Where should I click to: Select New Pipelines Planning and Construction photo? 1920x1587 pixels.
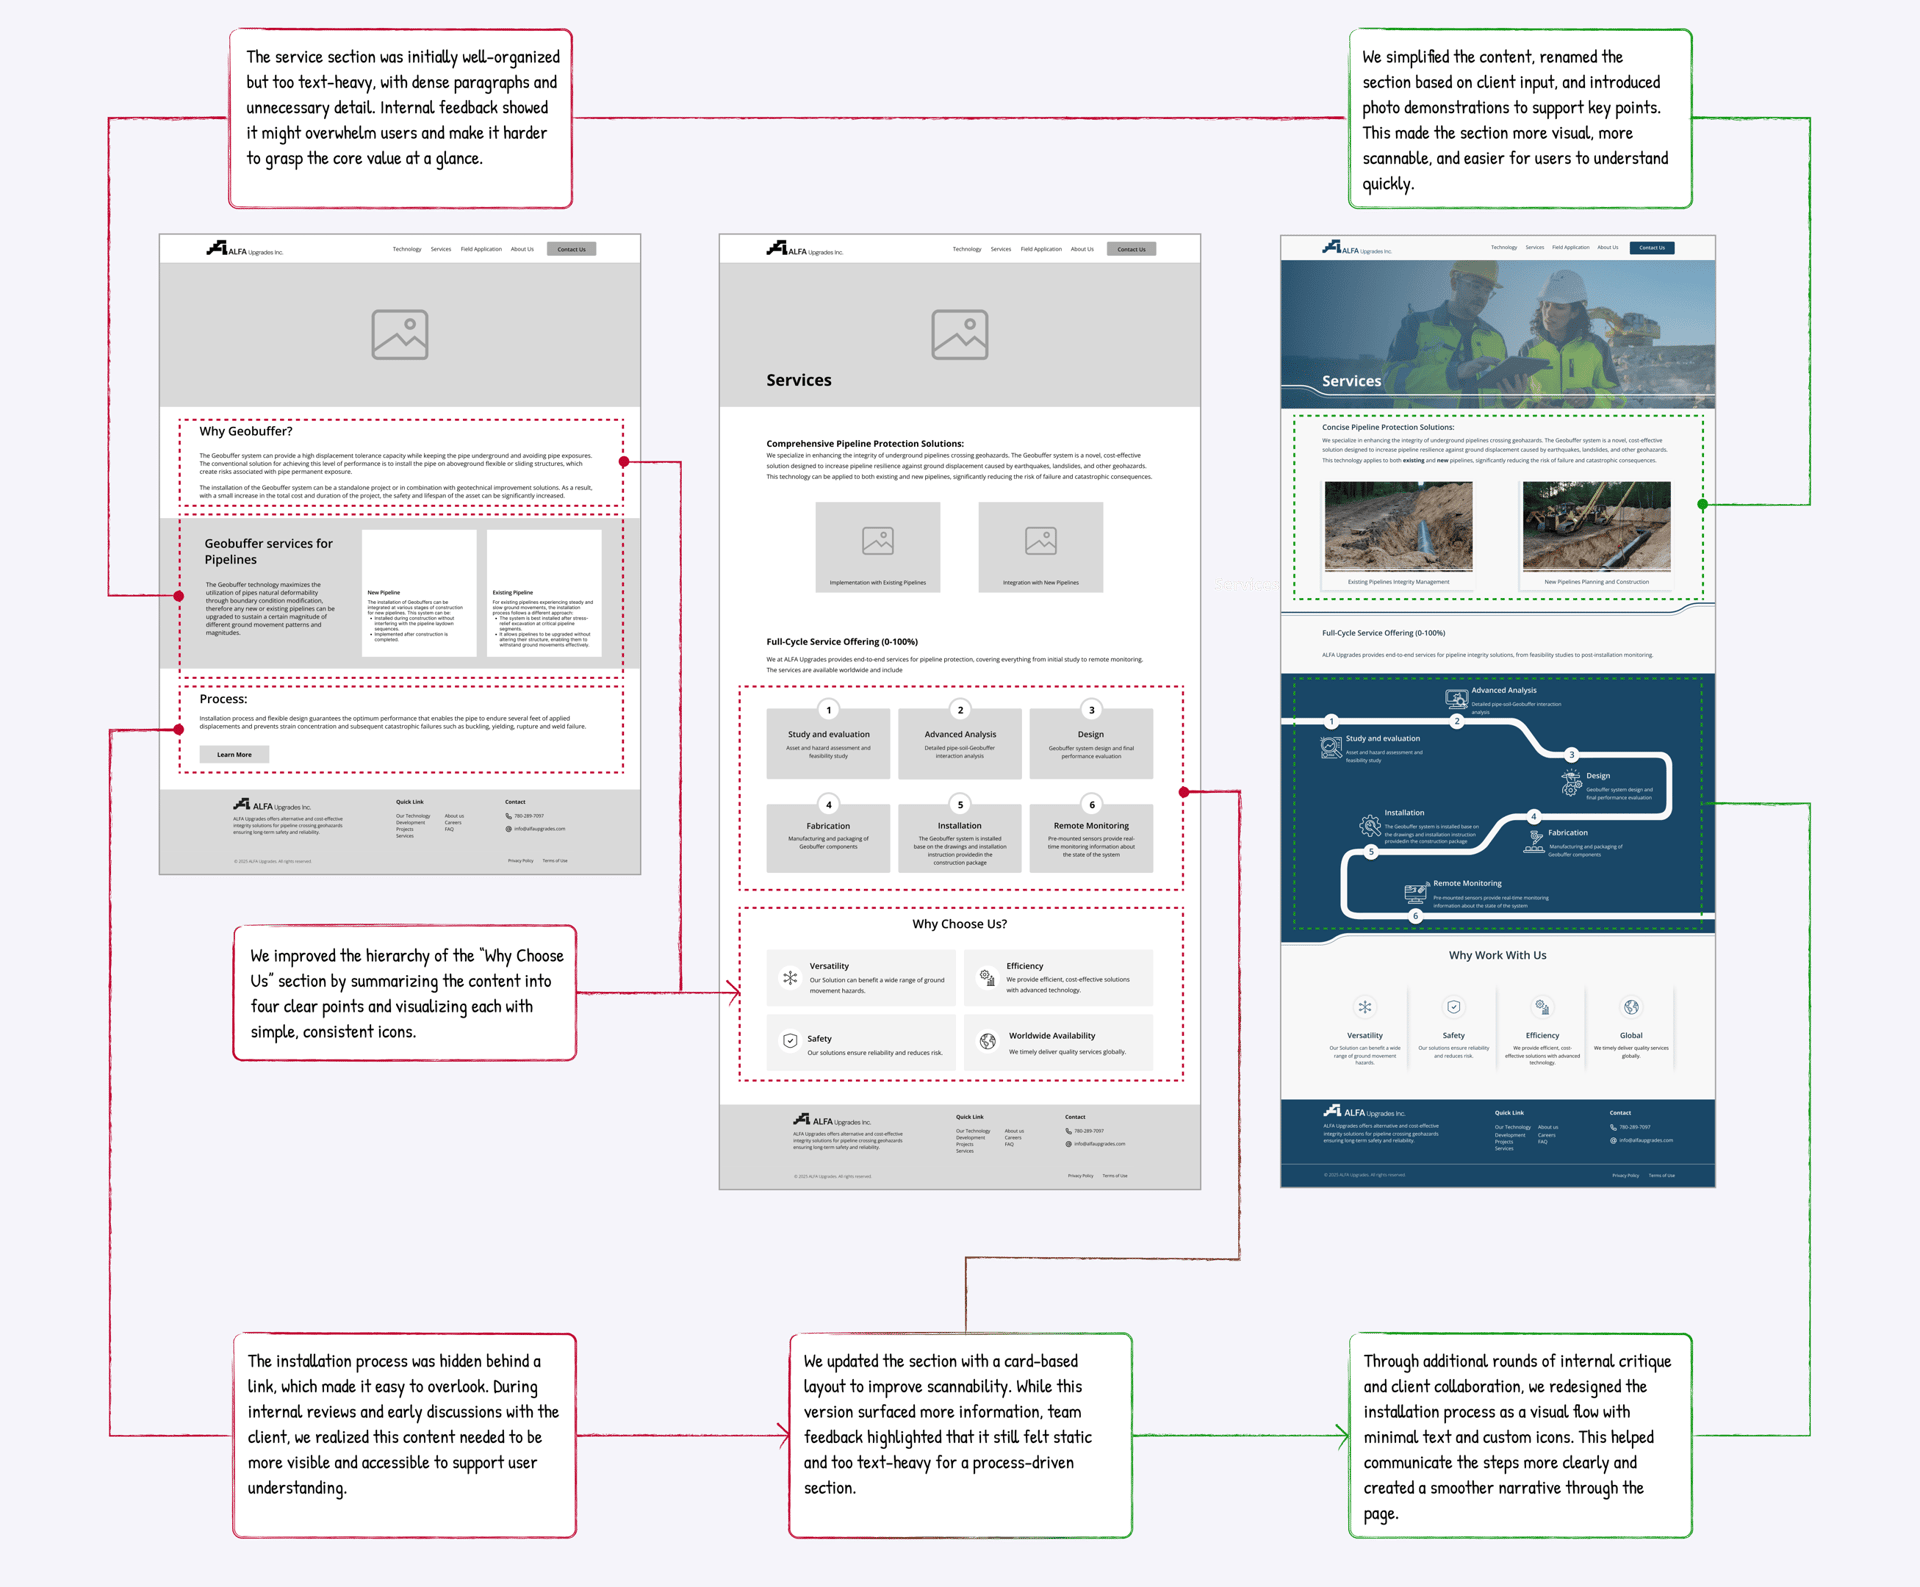click(x=1596, y=527)
